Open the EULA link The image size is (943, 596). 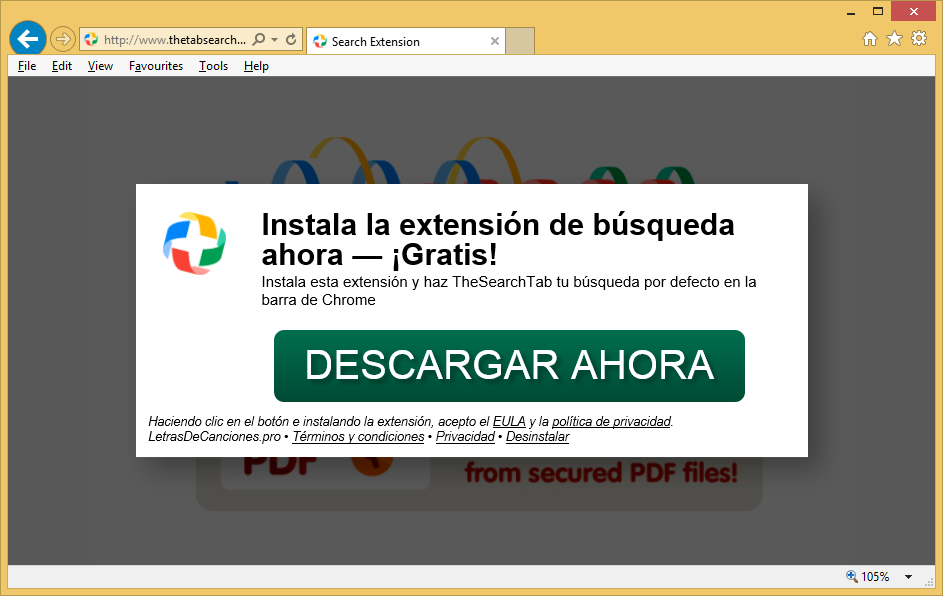[509, 422]
